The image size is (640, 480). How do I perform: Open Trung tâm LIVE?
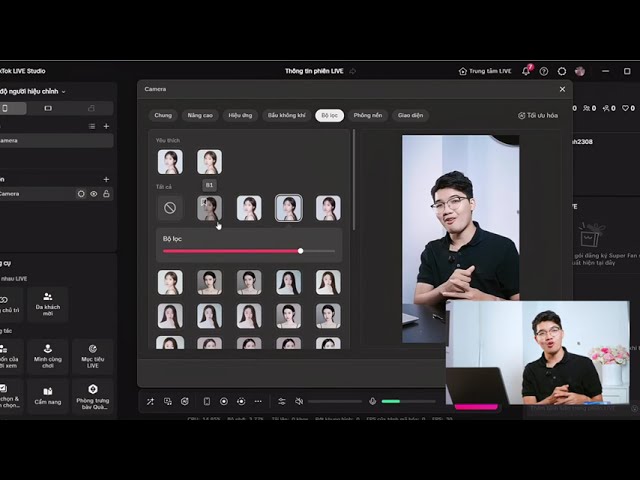[485, 71]
